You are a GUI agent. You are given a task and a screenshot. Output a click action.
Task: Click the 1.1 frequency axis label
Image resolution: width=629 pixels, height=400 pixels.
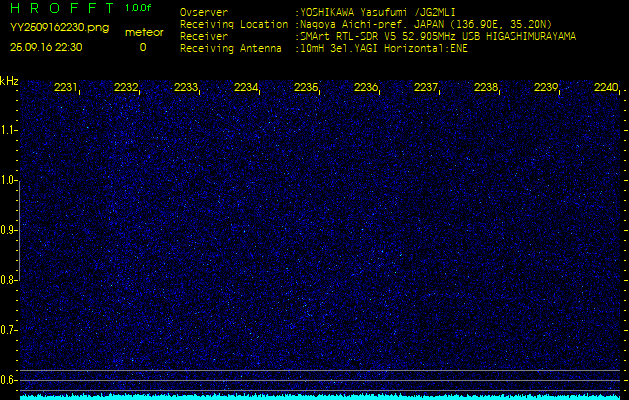(x=9, y=130)
